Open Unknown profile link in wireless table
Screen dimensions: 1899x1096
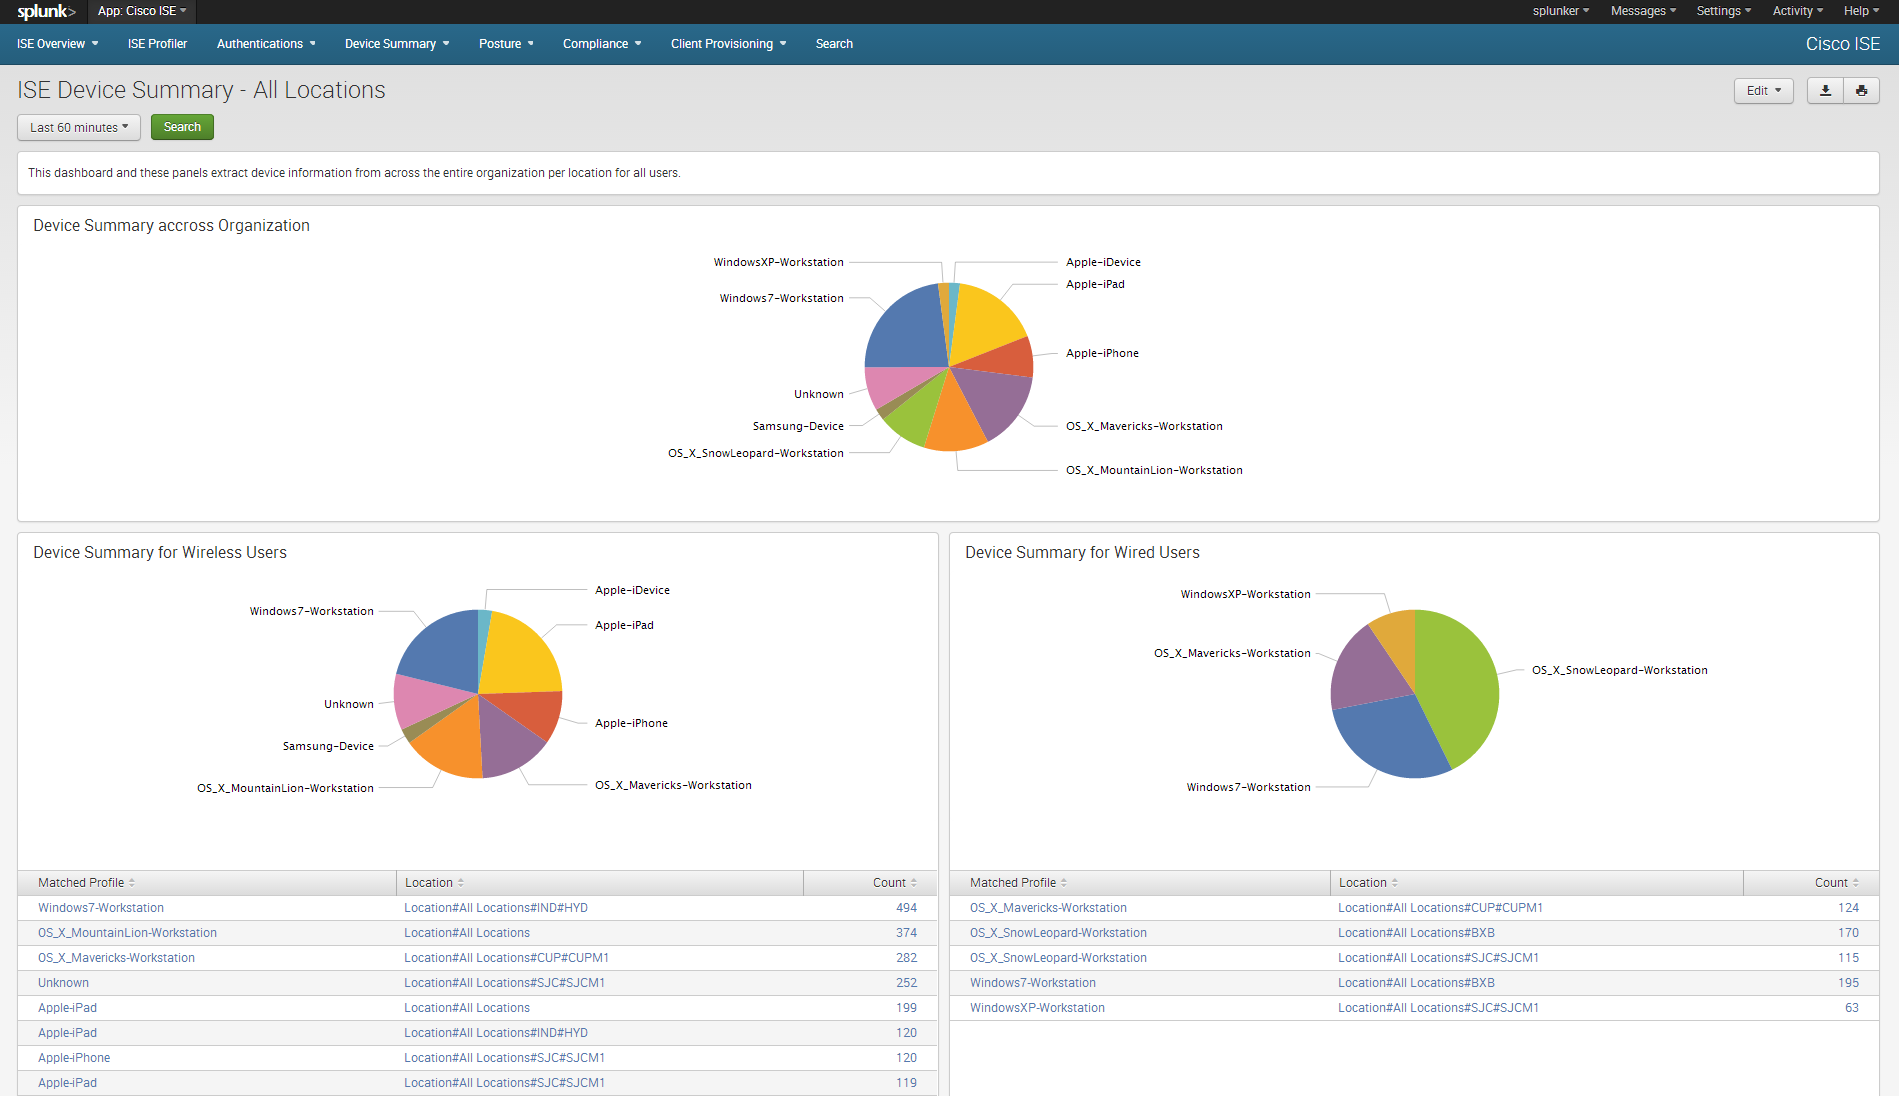(63, 983)
